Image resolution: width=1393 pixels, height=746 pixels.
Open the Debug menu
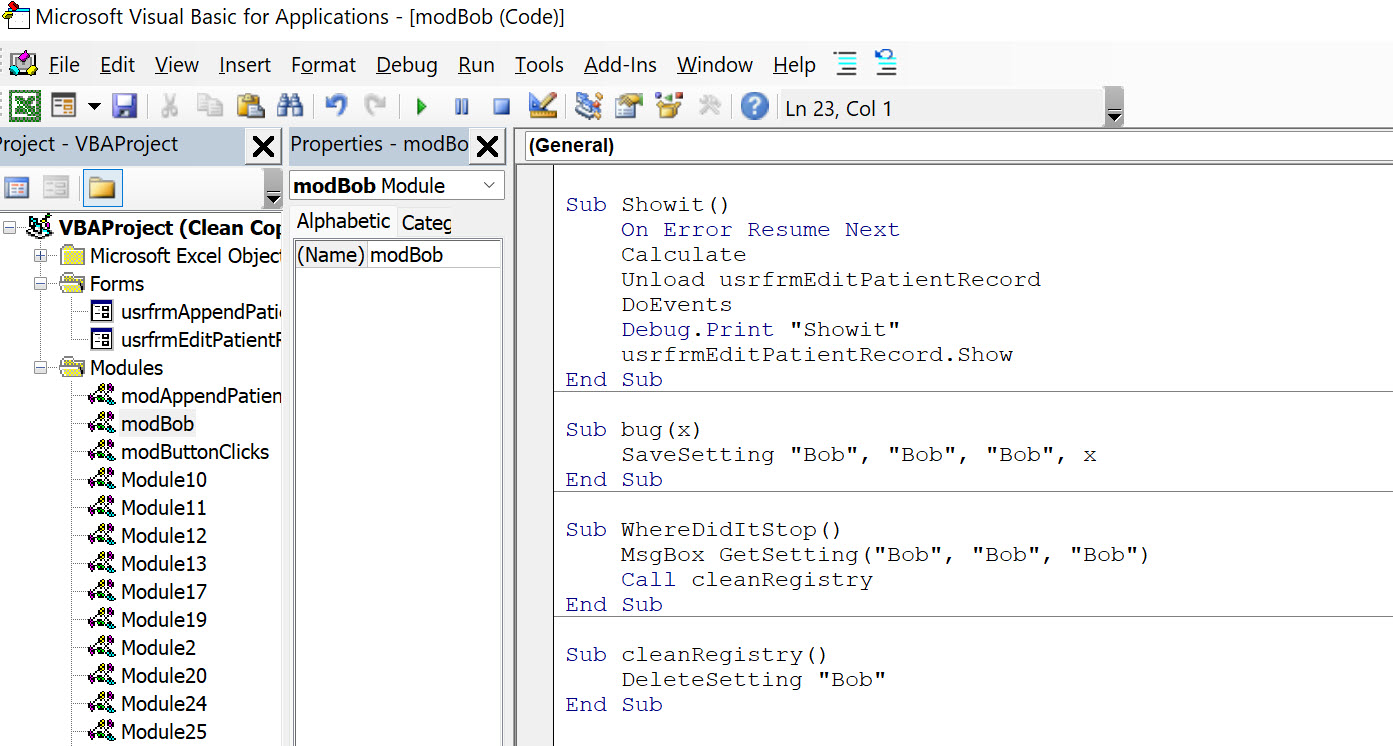pos(407,65)
